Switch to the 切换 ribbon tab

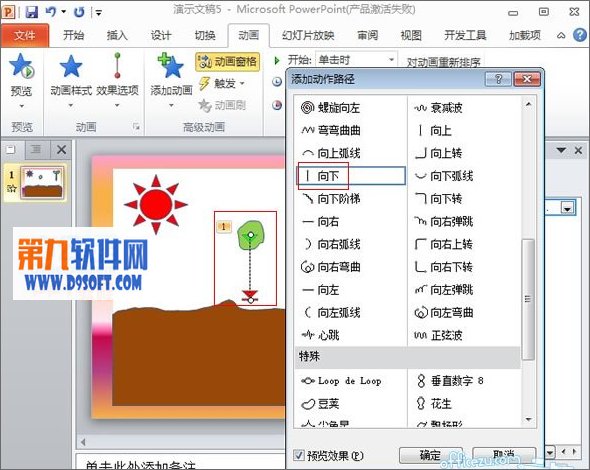205,35
